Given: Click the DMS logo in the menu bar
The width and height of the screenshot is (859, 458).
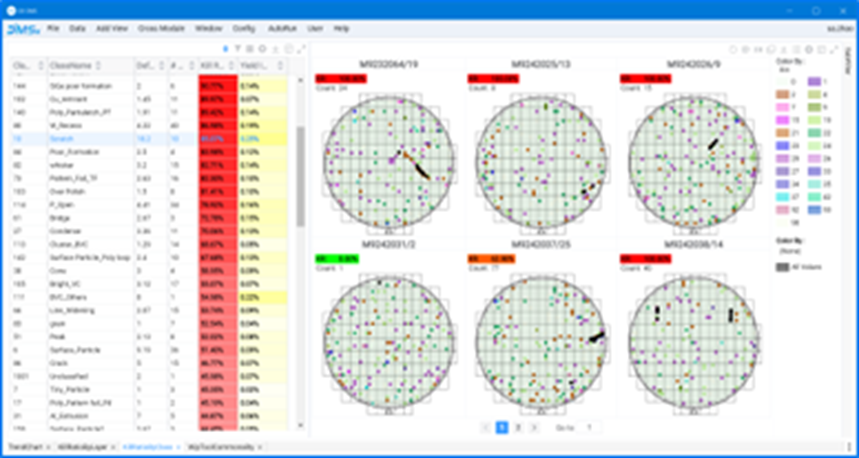Looking at the screenshot, I should point(20,30).
